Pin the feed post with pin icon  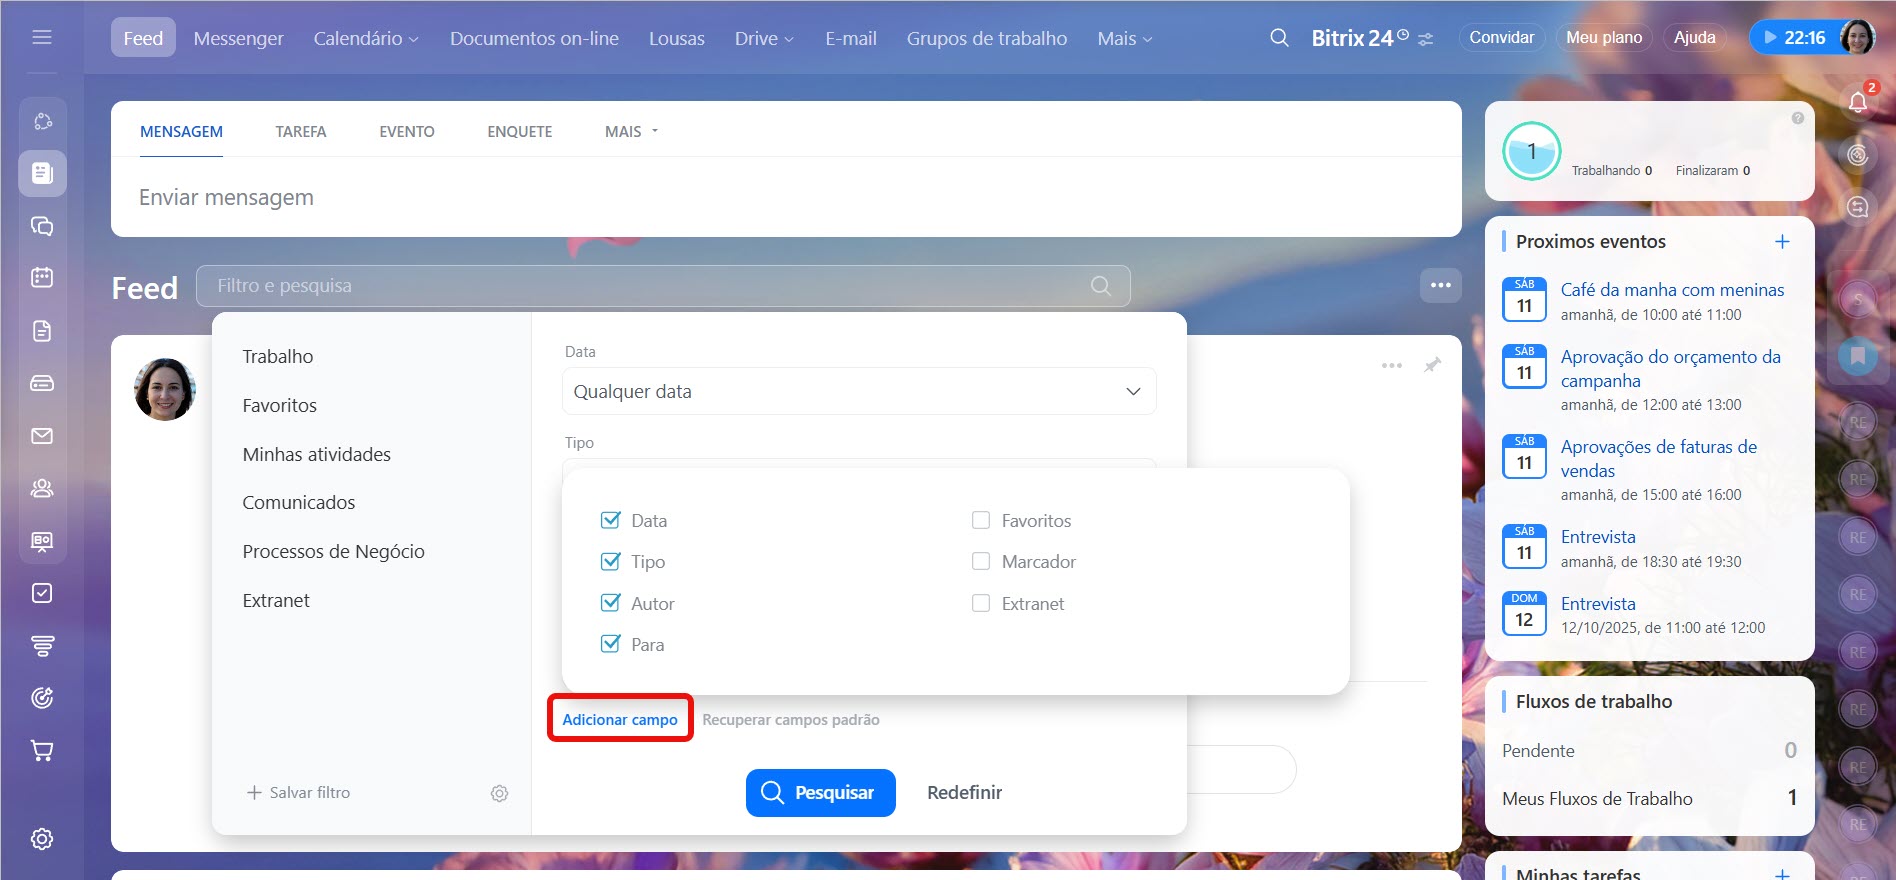(1432, 365)
